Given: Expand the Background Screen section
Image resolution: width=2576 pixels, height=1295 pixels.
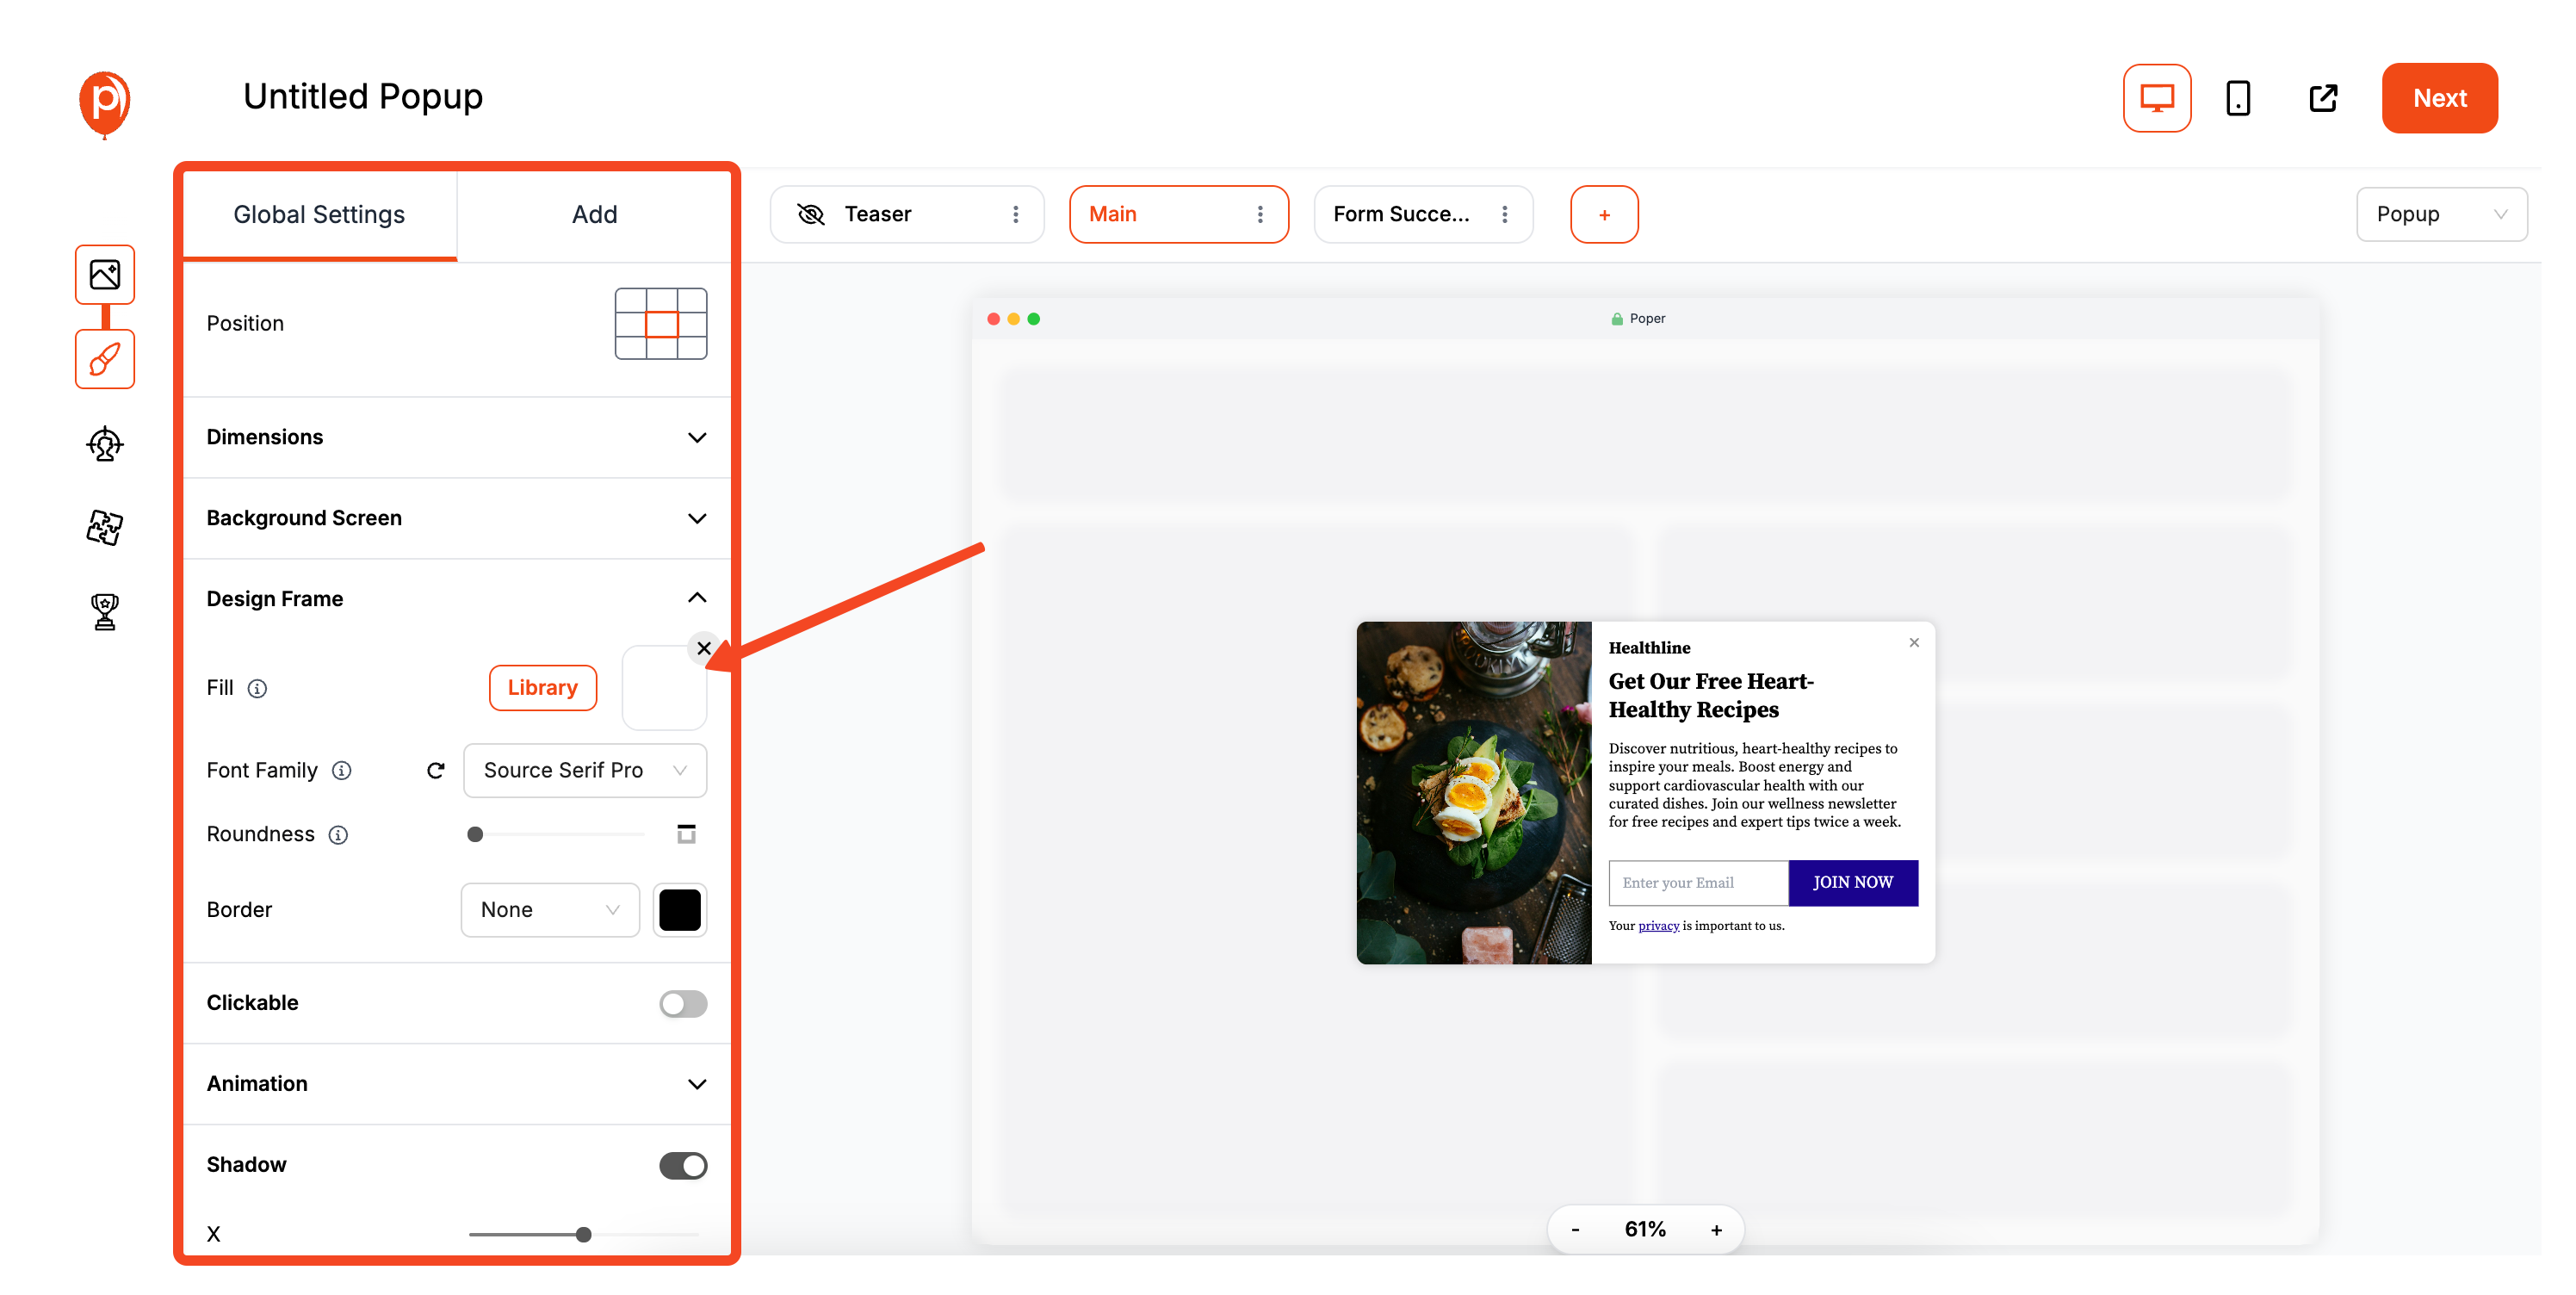Looking at the screenshot, I should point(456,518).
